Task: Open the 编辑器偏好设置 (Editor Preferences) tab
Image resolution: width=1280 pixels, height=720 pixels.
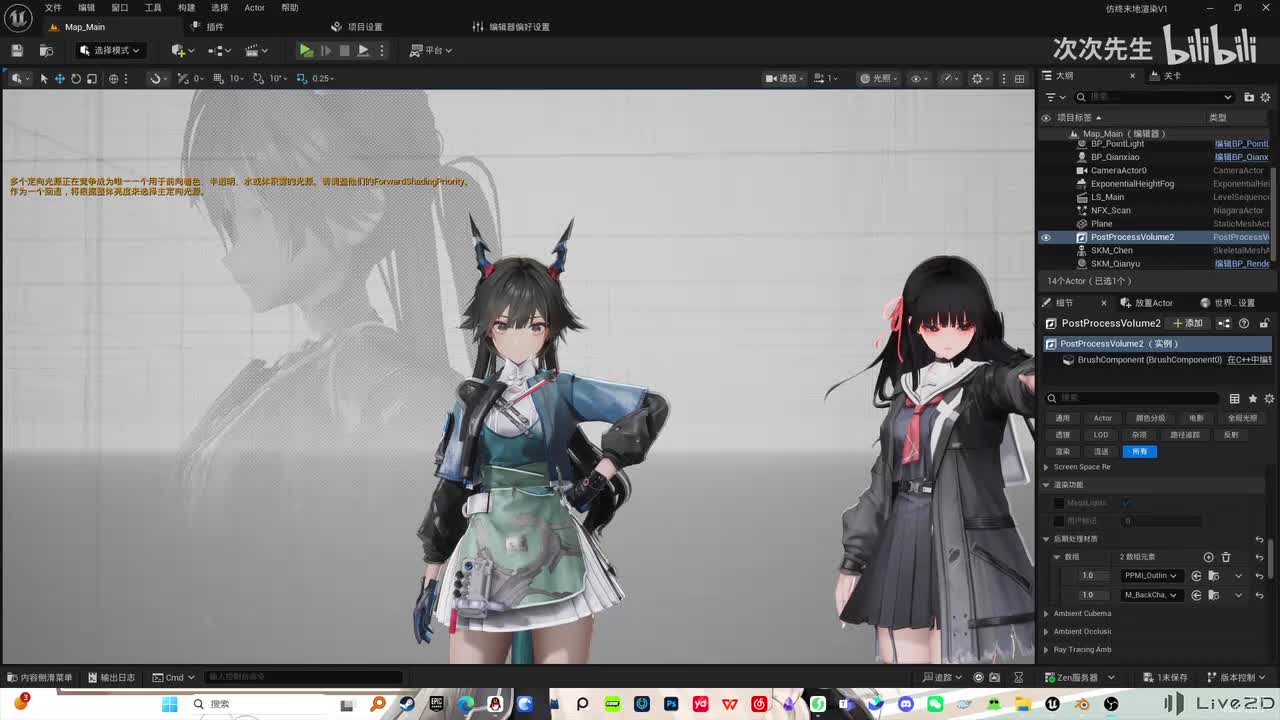Action: coord(511,27)
